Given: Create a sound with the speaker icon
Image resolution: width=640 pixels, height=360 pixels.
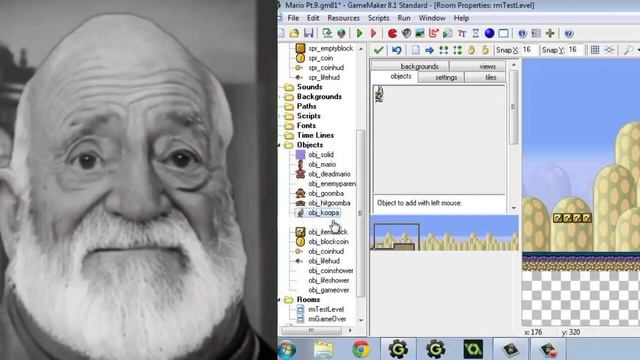Looking at the screenshot, I should pyautogui.click(x=406, y=33).
